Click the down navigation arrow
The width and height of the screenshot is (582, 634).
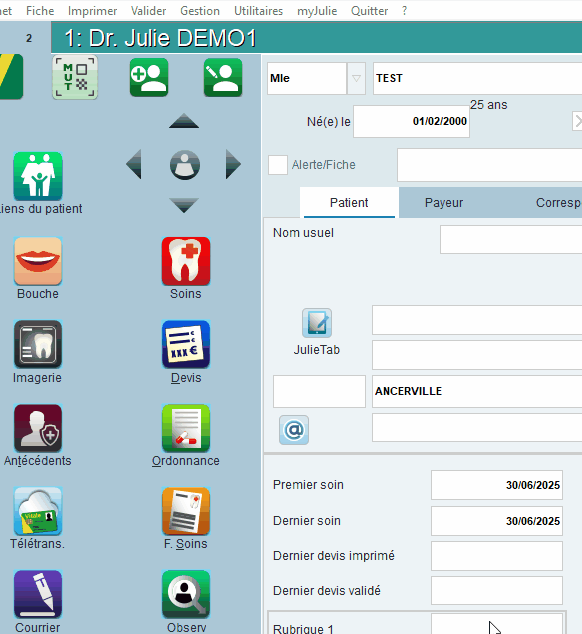184,205
